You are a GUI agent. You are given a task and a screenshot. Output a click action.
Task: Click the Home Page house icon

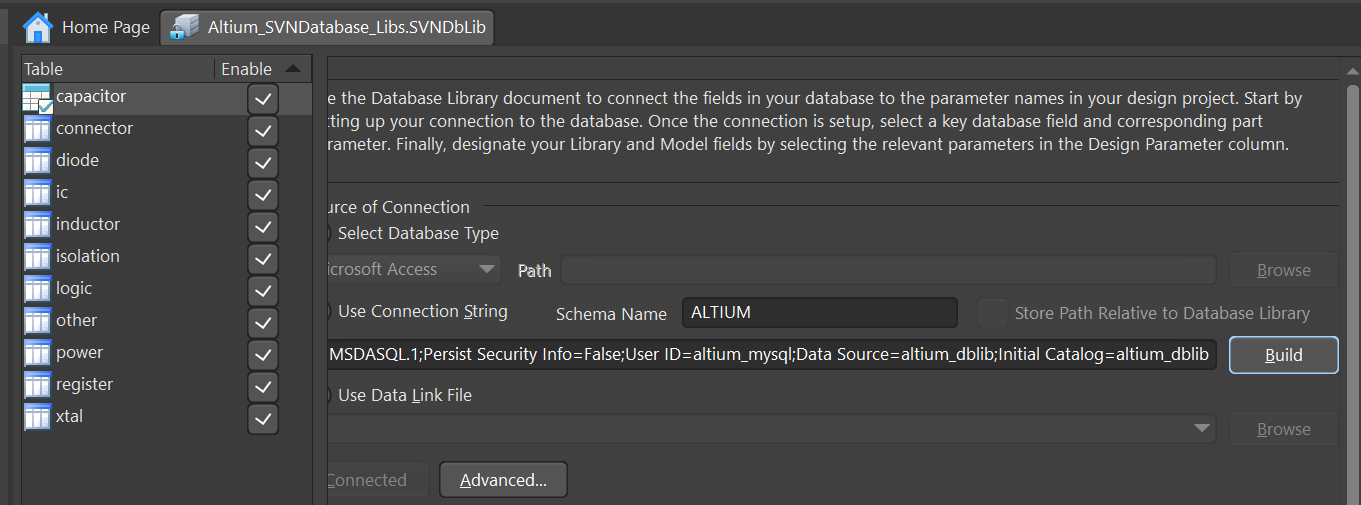click(x=38, y=27)
